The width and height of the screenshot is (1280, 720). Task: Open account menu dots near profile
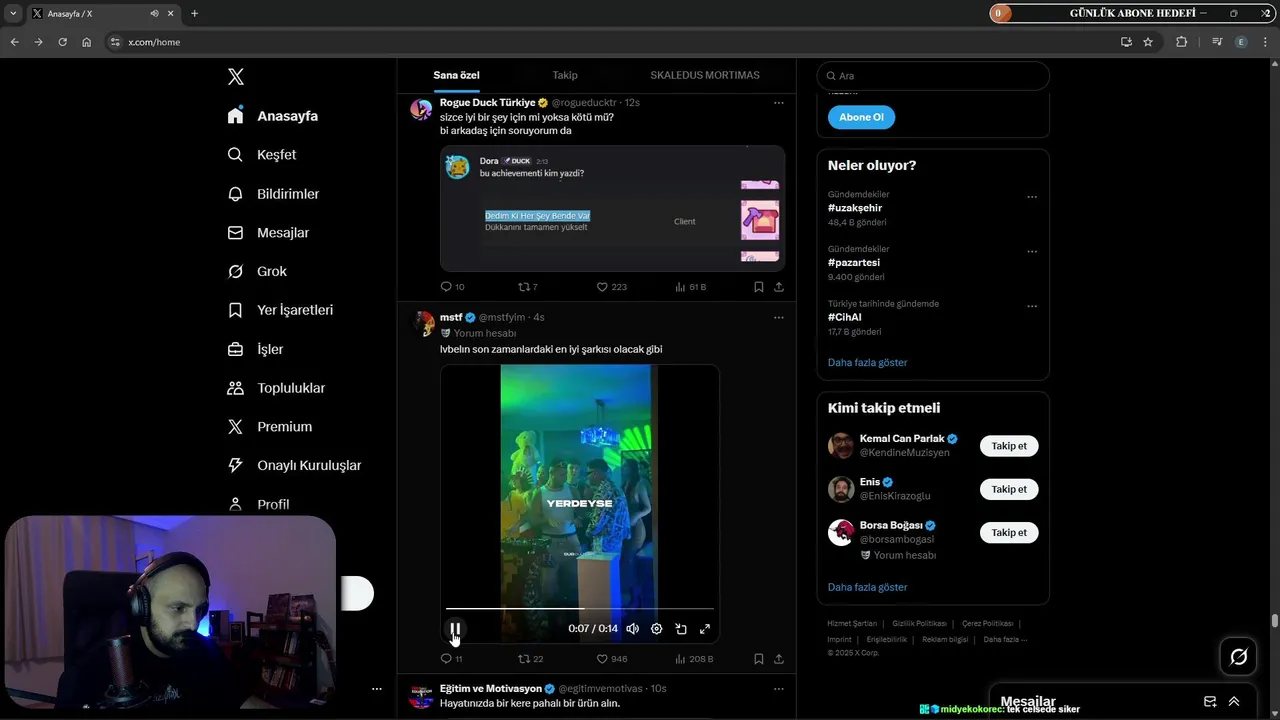tap(377, 689)
